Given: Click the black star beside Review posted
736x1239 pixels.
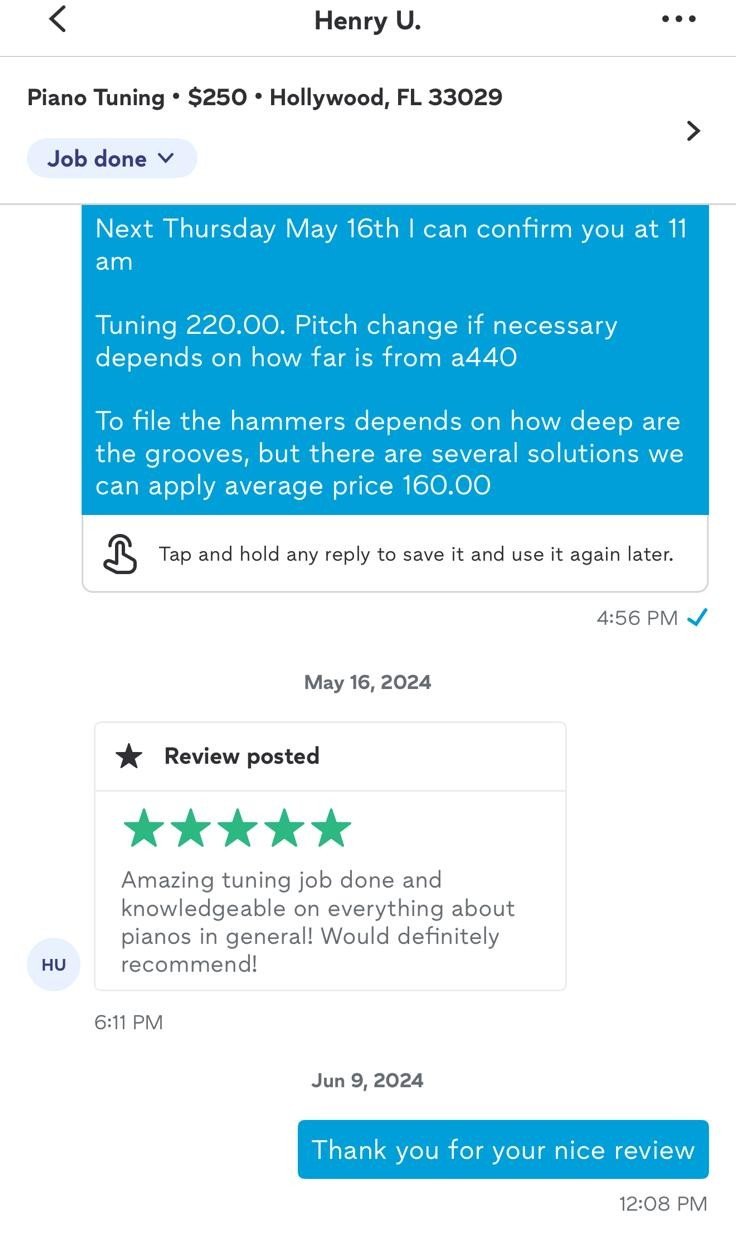Looking at the screenshot, I should coord(129,756).
